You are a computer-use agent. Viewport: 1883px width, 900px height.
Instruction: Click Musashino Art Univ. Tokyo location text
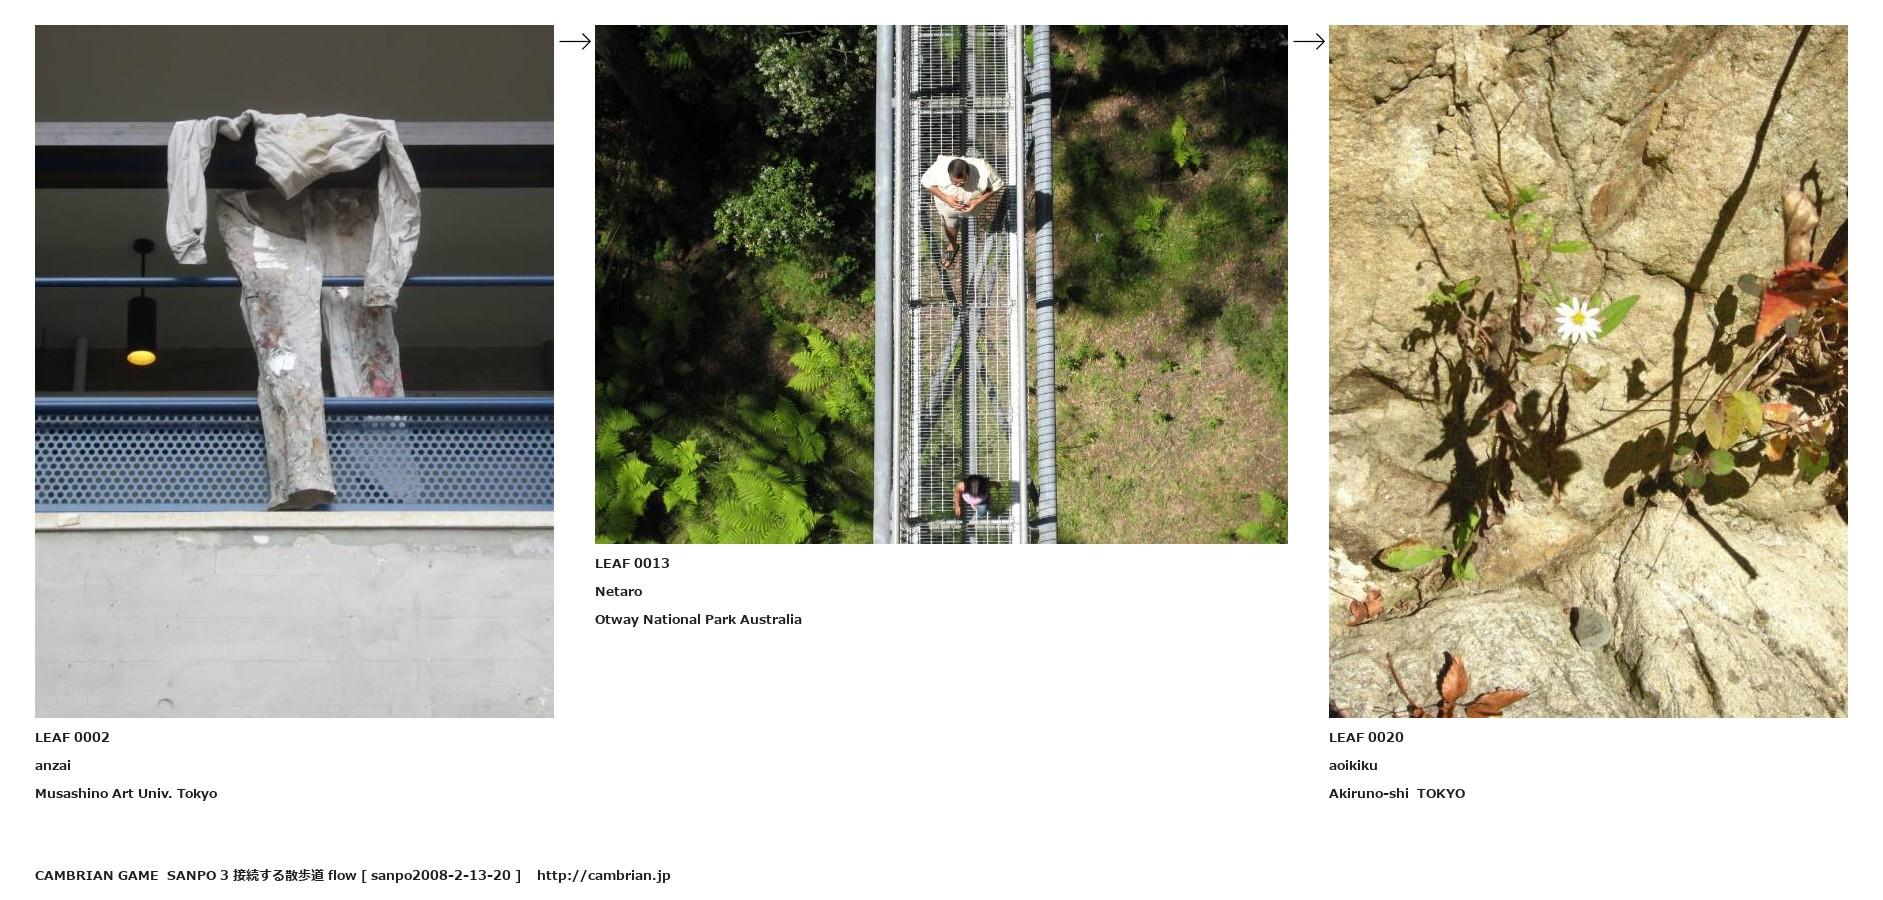point(126,793)
